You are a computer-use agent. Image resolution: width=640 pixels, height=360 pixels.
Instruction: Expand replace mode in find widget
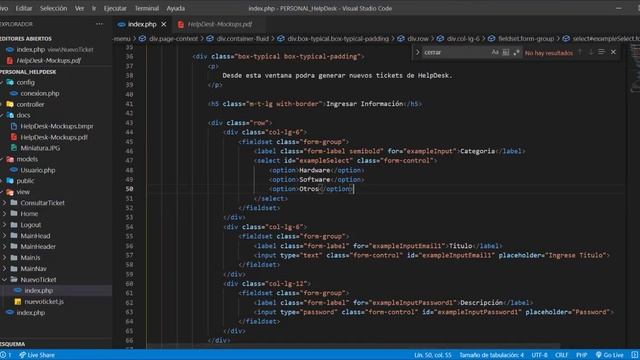tap(418, 52)
